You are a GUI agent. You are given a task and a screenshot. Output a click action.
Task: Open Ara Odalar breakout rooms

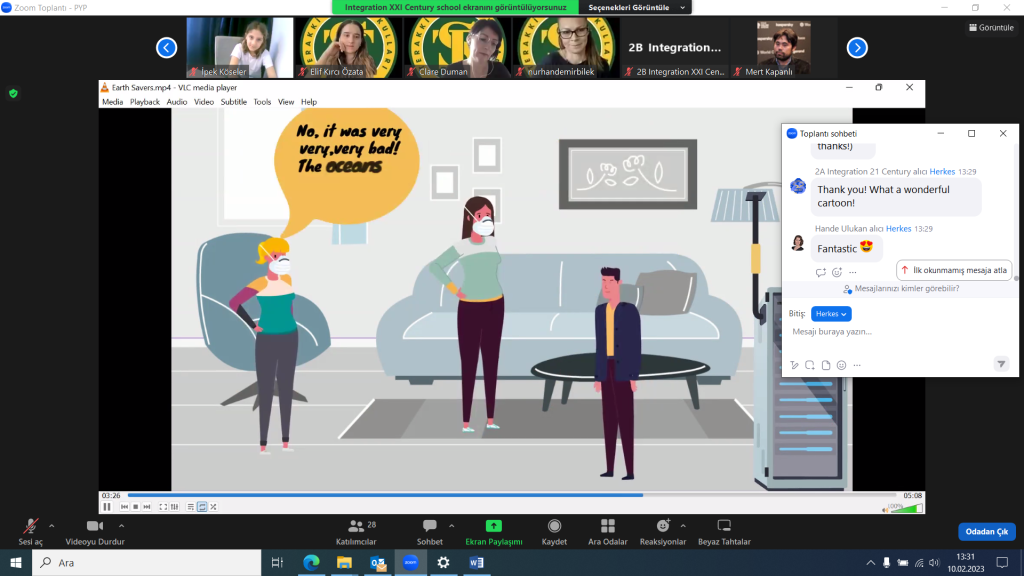point(607,526)
